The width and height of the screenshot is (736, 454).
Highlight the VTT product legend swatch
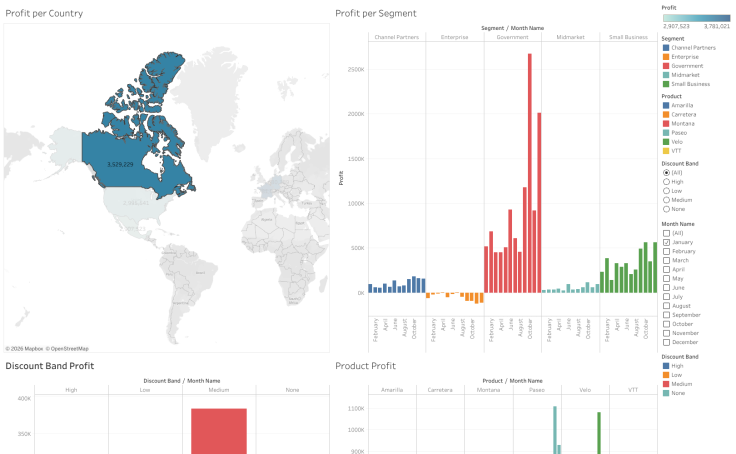(x=666, y=151)
